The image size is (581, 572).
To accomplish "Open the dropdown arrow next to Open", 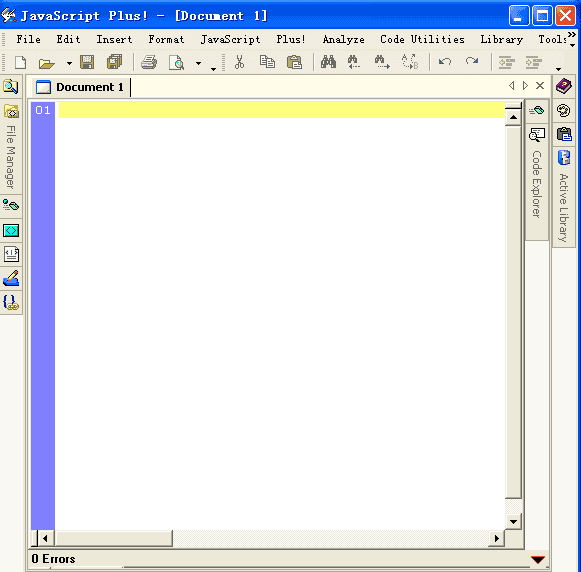I will 69,63.
